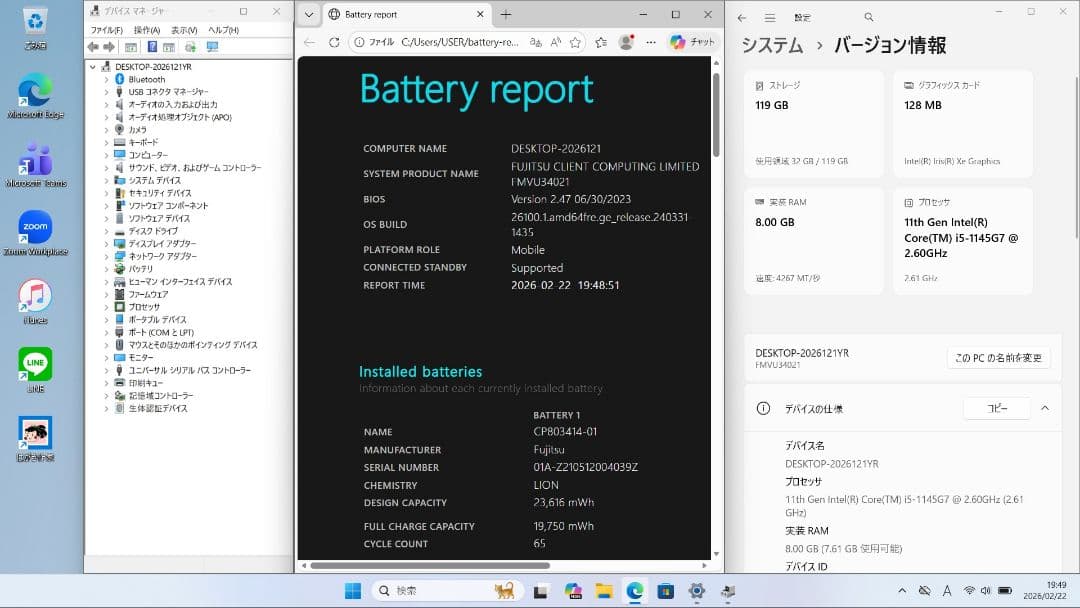Viewport: 1080px width, 608px height.
Task: Open the help icon in Device Manager toolbar
Action: pos(152,46)
